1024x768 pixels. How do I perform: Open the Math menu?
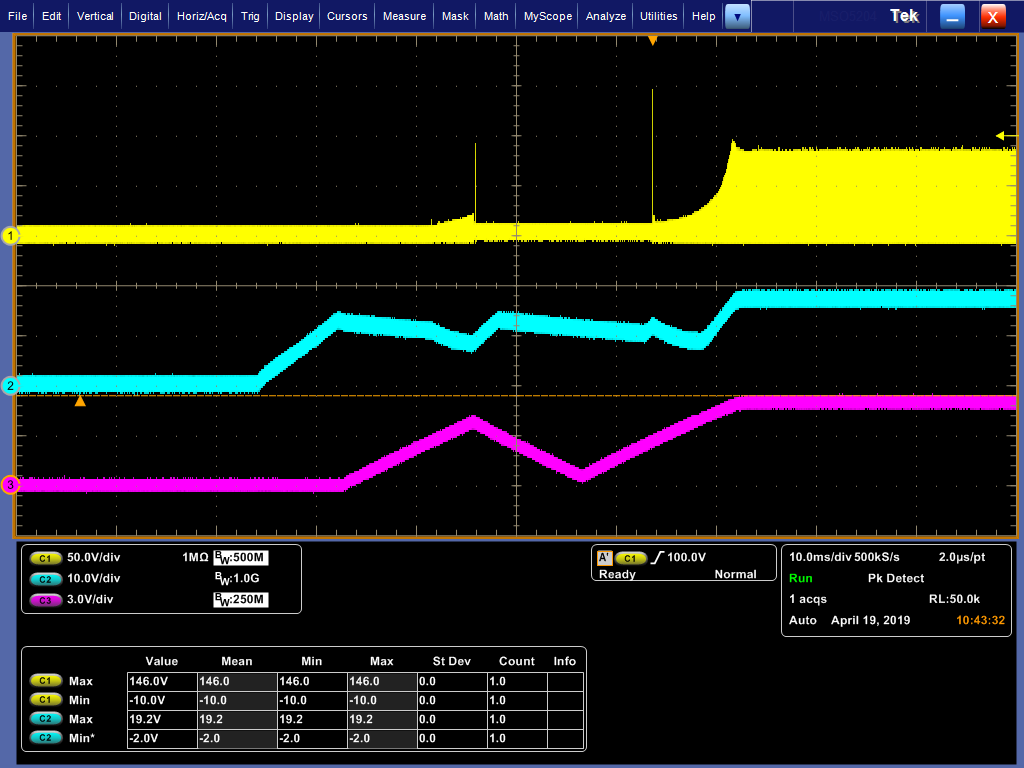pos(496,16)
